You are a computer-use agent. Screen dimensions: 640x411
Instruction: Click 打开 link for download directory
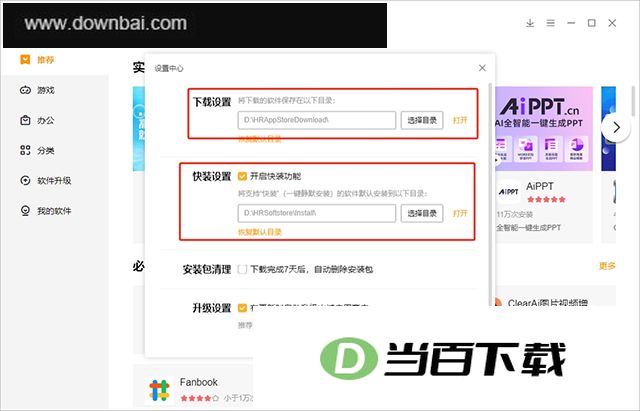pos(460,120)
